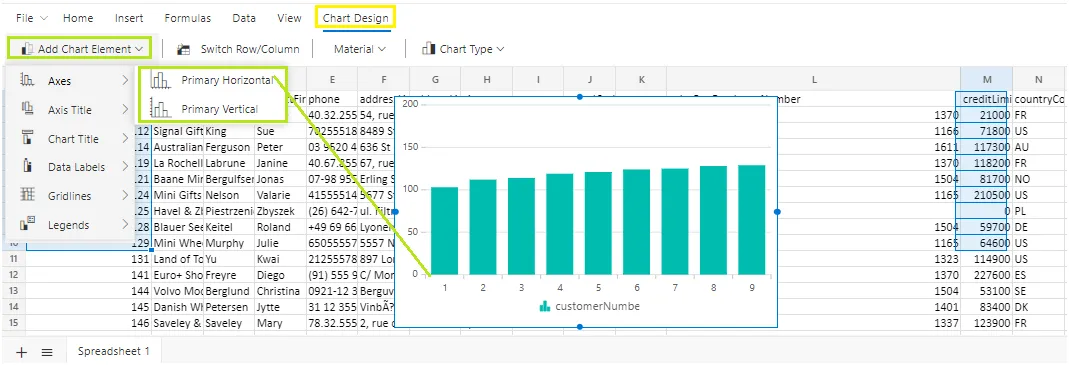Viewport: 1069px width, 365px height.
Task: Select row 15 header
Action: click(x=13, y=323)
